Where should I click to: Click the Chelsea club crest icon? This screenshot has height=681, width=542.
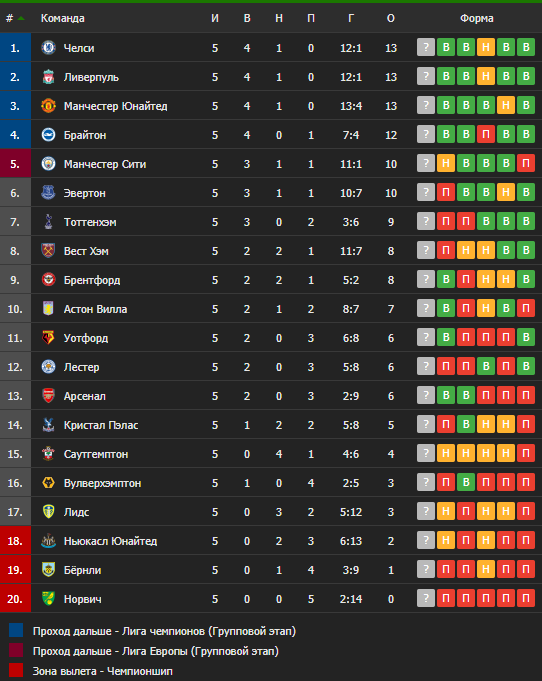click(x=48, y=47)
